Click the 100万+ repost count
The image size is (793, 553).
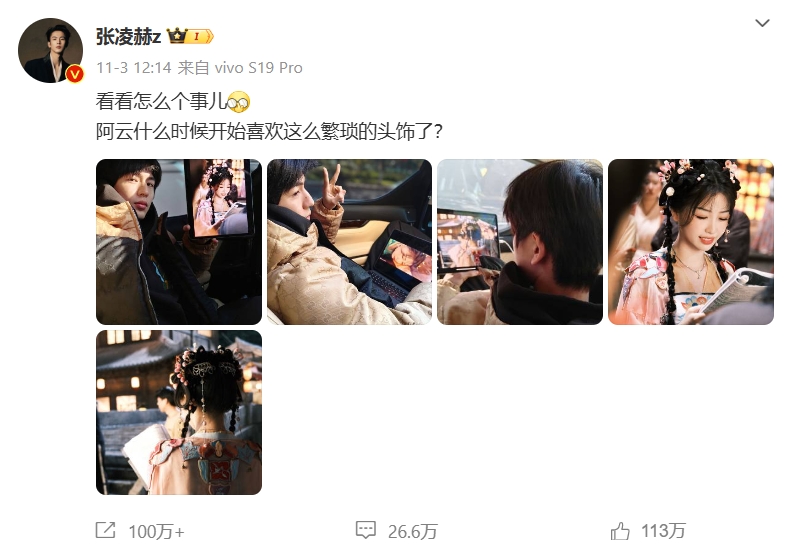156,532
